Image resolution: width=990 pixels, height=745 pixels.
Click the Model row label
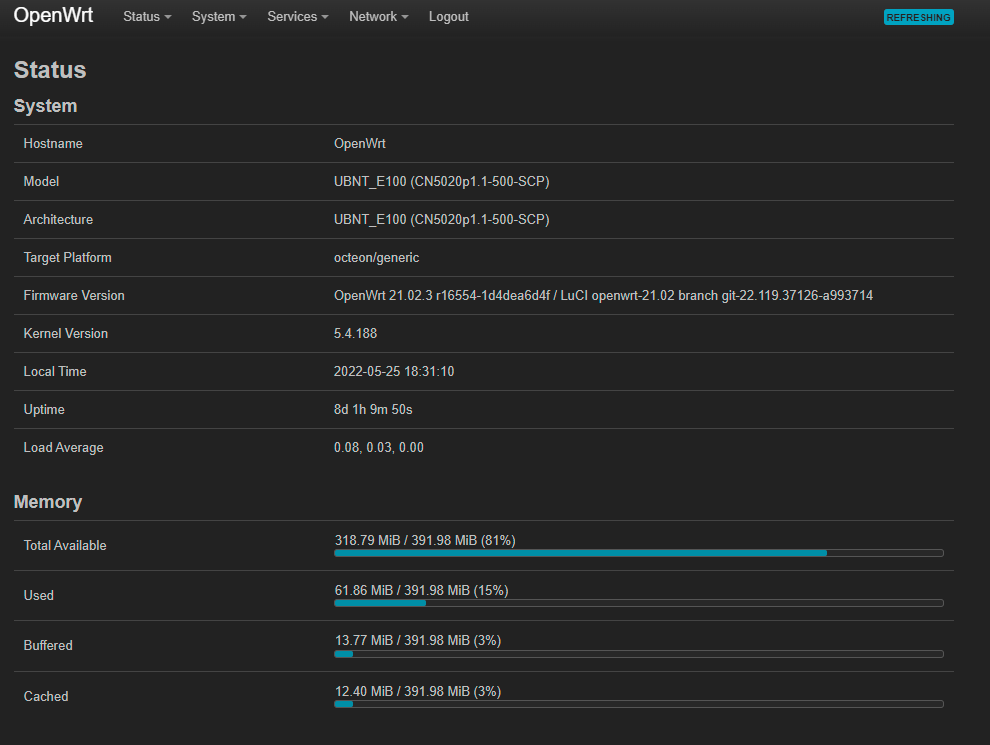(41, 182)
